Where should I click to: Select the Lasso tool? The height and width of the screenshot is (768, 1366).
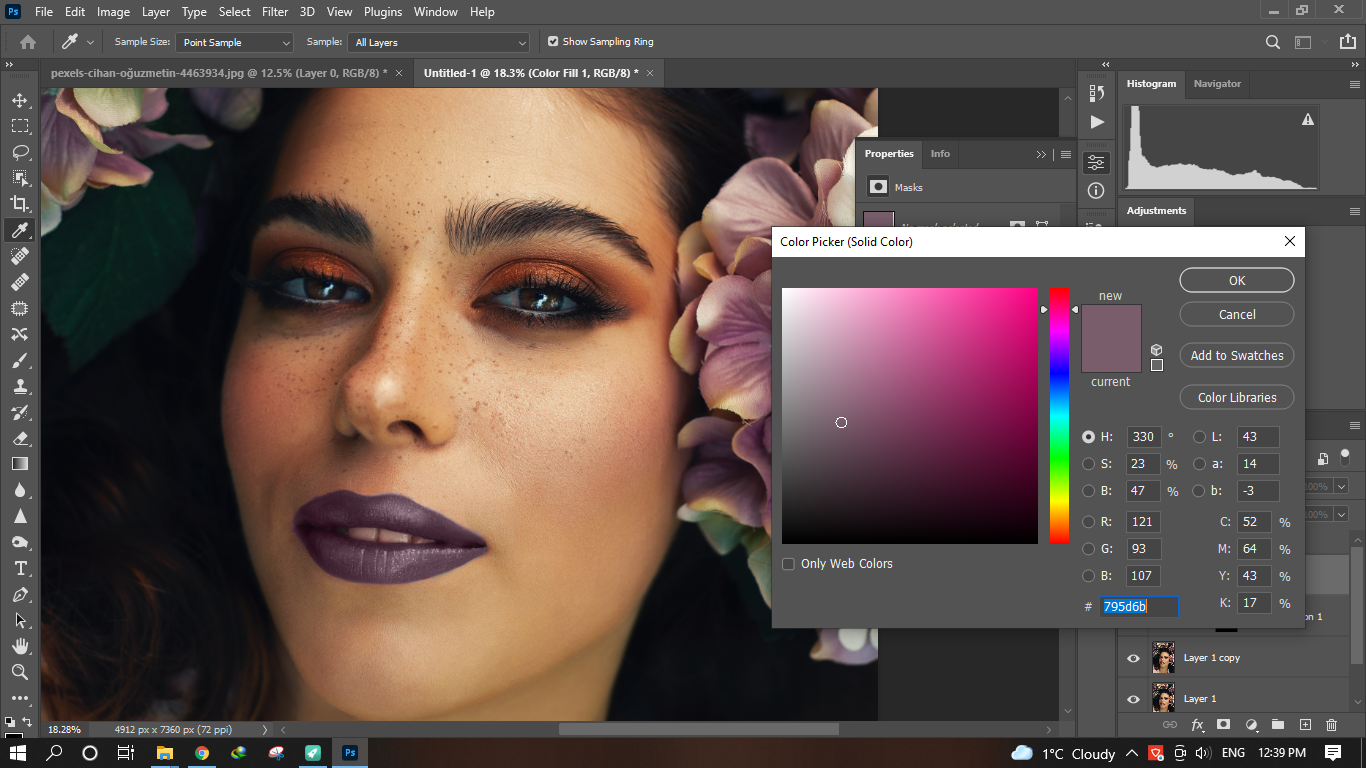(x=20, y=152)
